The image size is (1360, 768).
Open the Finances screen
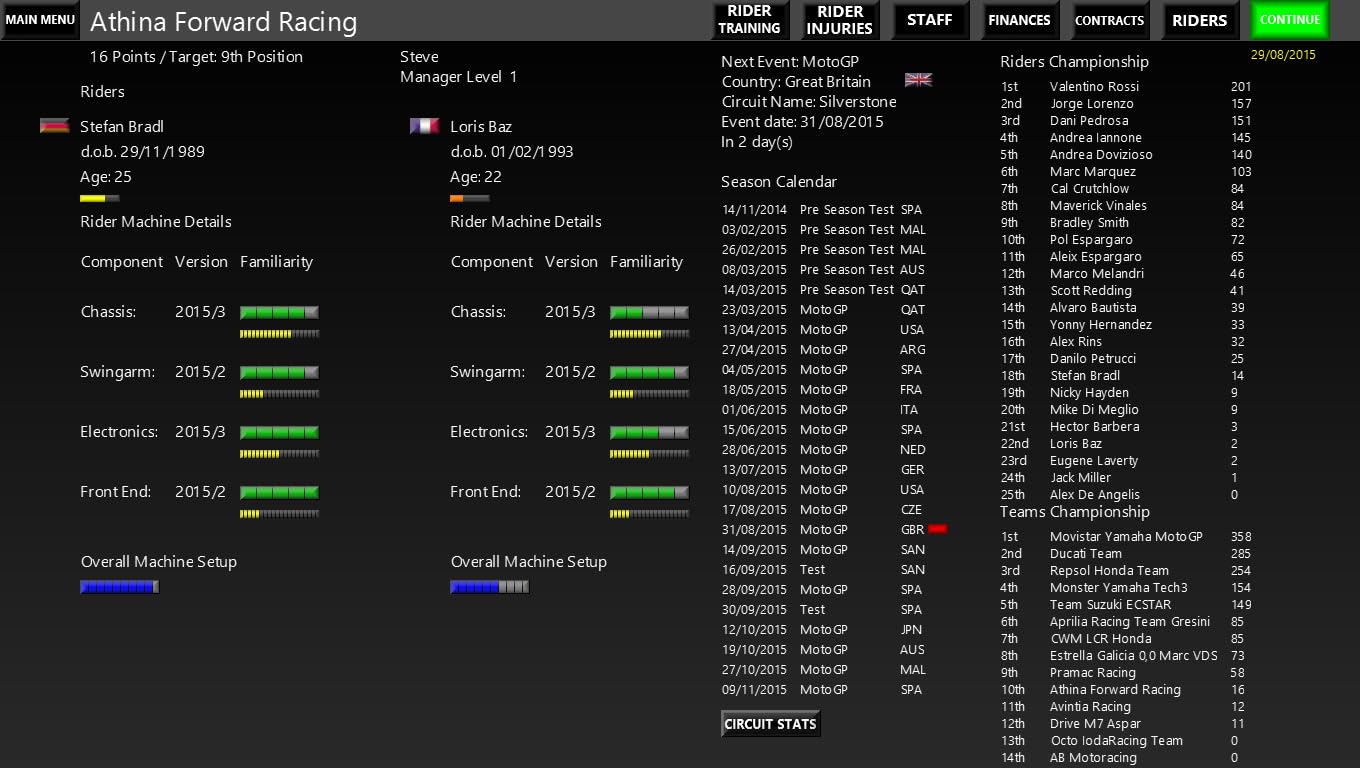click(x=1019, y=20)
